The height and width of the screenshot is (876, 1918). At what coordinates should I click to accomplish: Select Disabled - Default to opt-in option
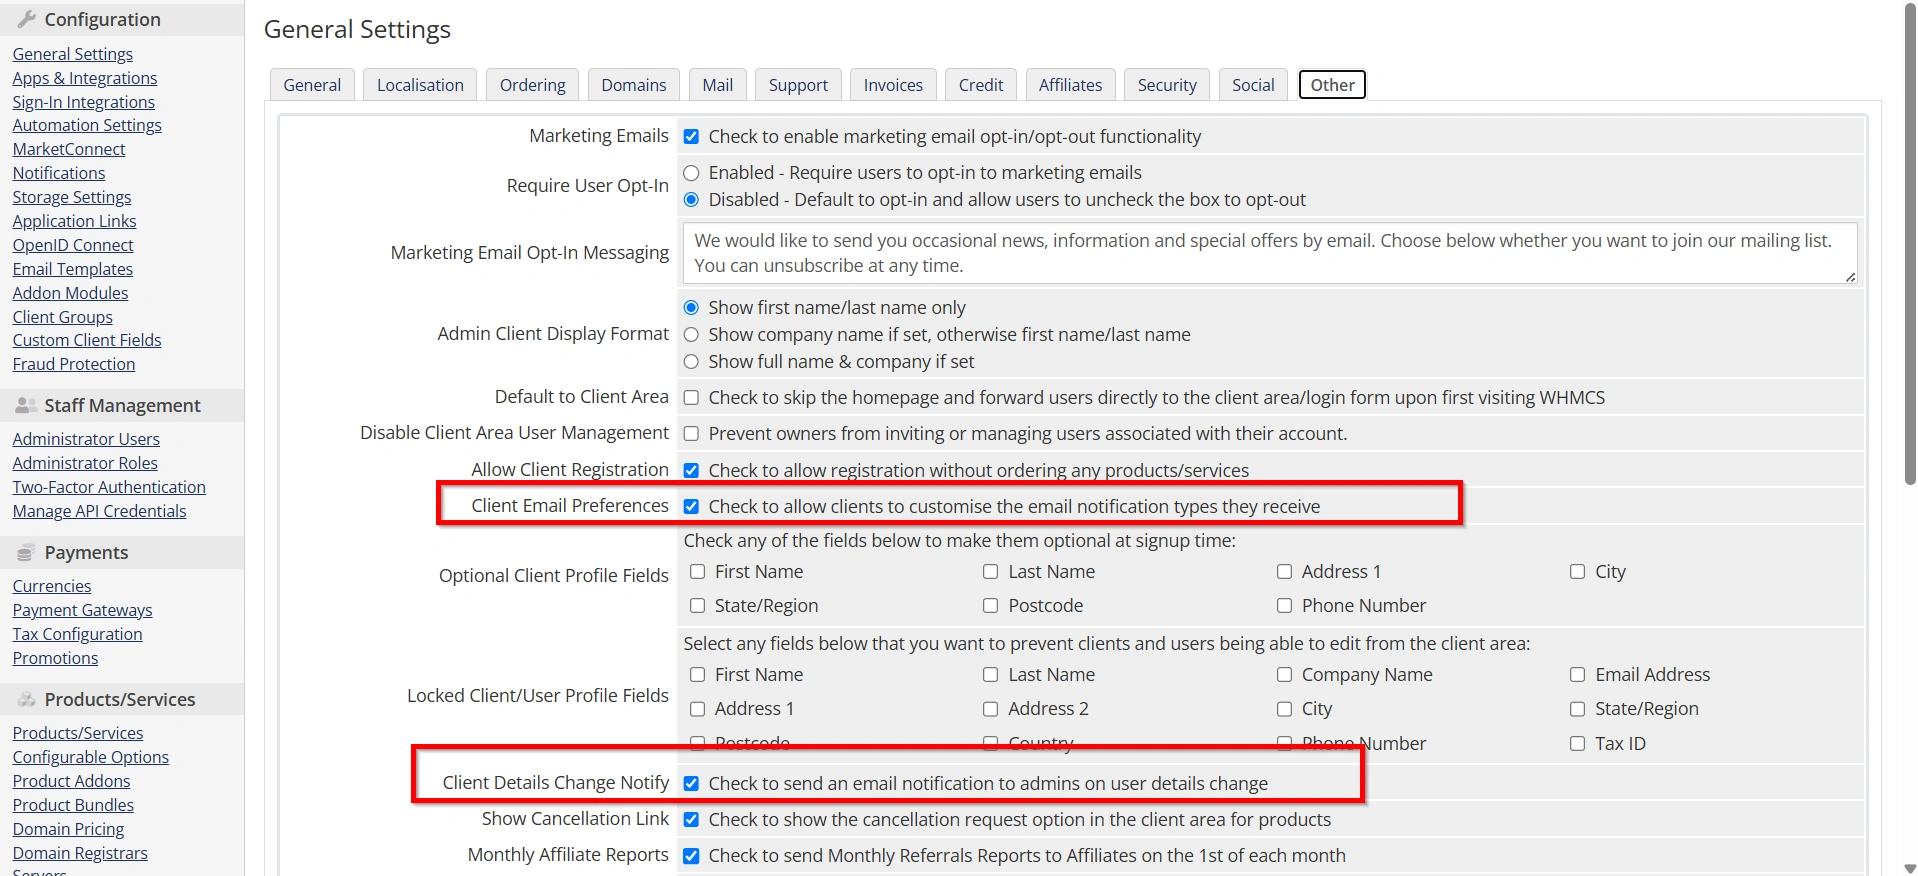pyautogui.click(x=691, y=200)
